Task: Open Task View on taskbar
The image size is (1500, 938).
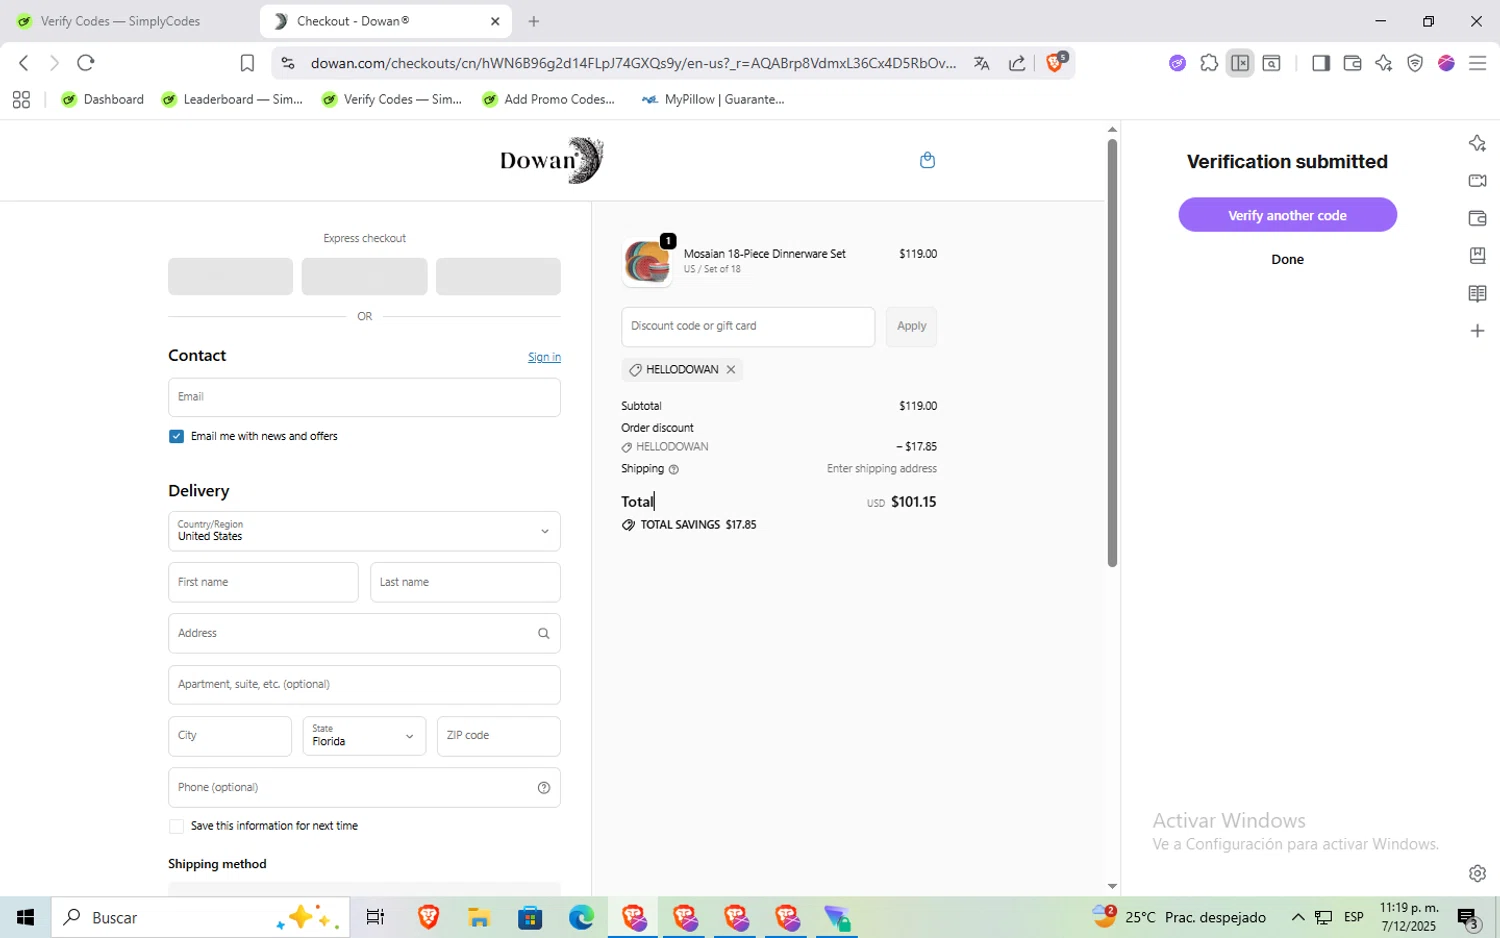Action: [375, 917]
